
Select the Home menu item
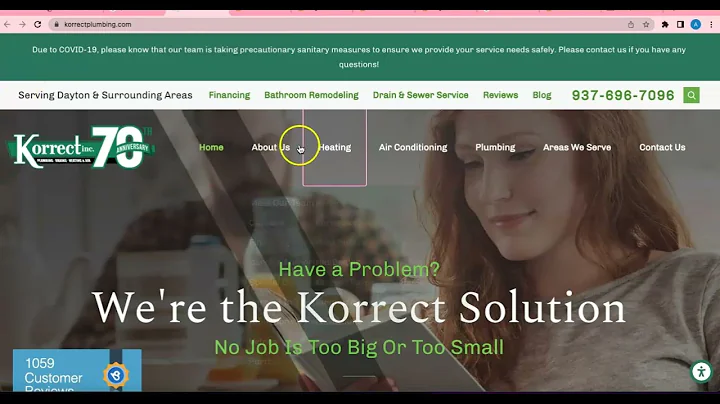[x=211, y=147]
